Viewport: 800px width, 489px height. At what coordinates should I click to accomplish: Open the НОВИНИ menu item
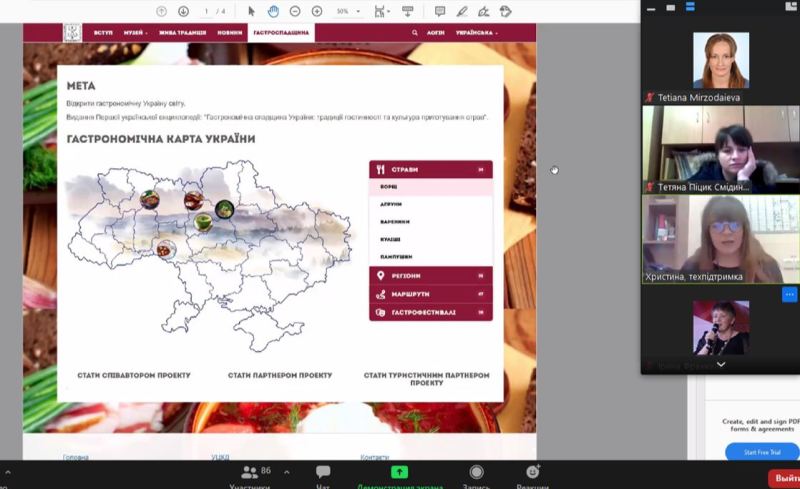pos(230,33)
